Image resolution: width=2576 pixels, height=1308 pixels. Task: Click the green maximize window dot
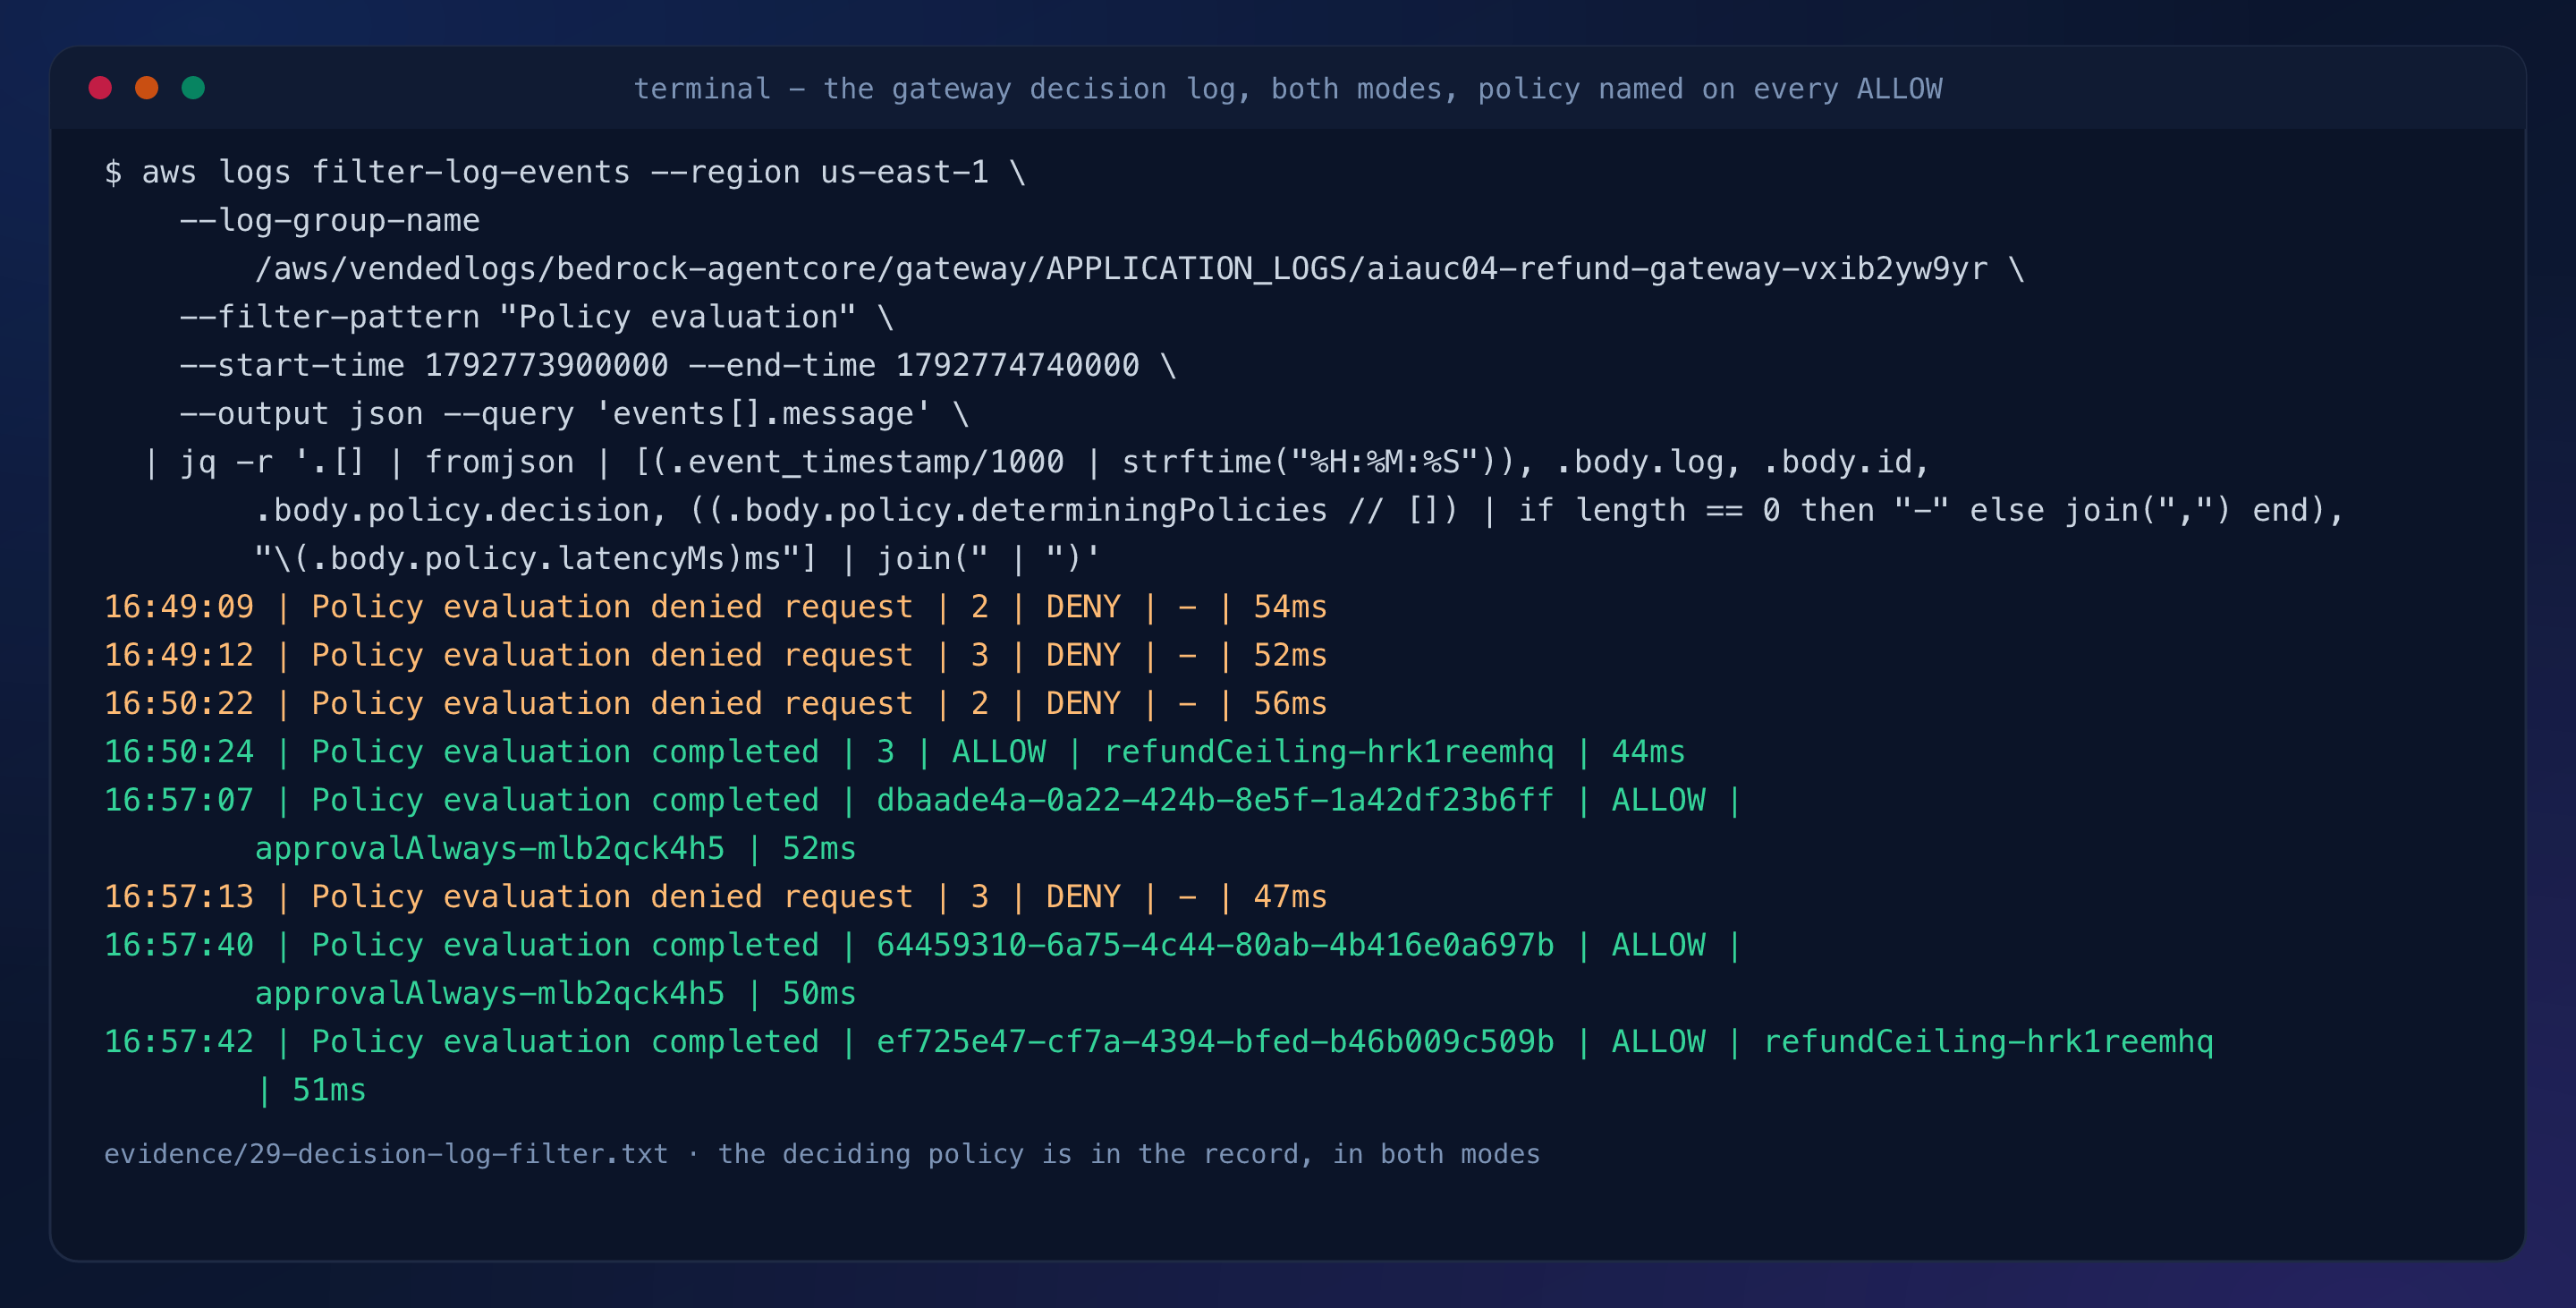click(x=194, y=88)
